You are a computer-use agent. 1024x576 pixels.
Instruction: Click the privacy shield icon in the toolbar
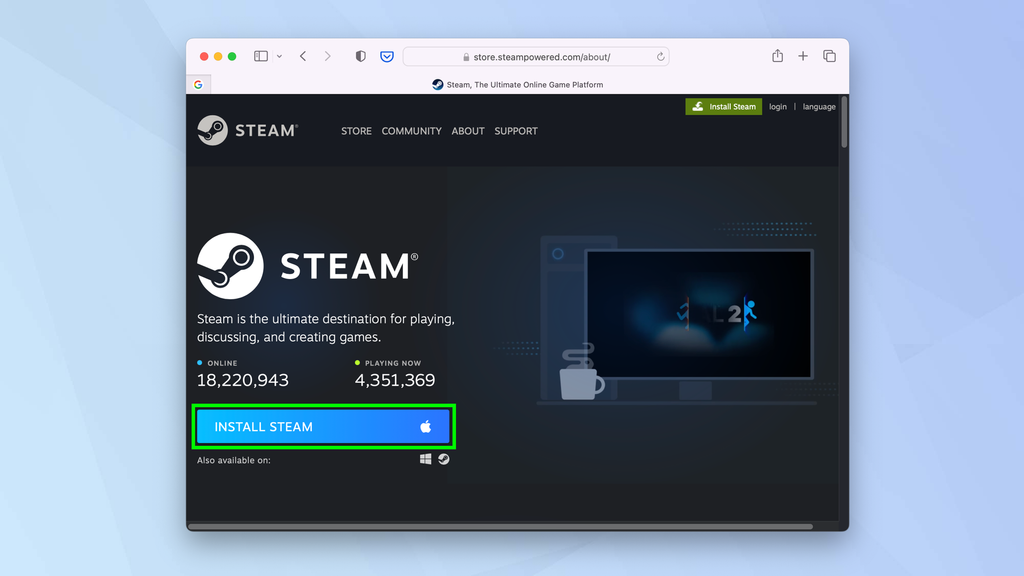pos(360,56)
